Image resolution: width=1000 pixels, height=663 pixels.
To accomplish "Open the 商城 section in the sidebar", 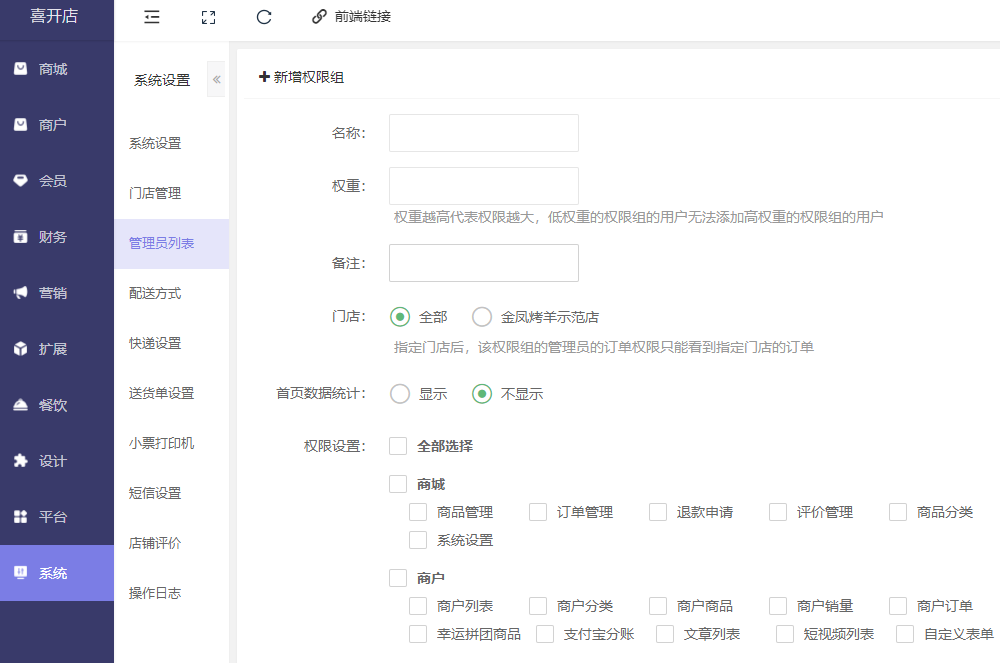I will [56, 69].
